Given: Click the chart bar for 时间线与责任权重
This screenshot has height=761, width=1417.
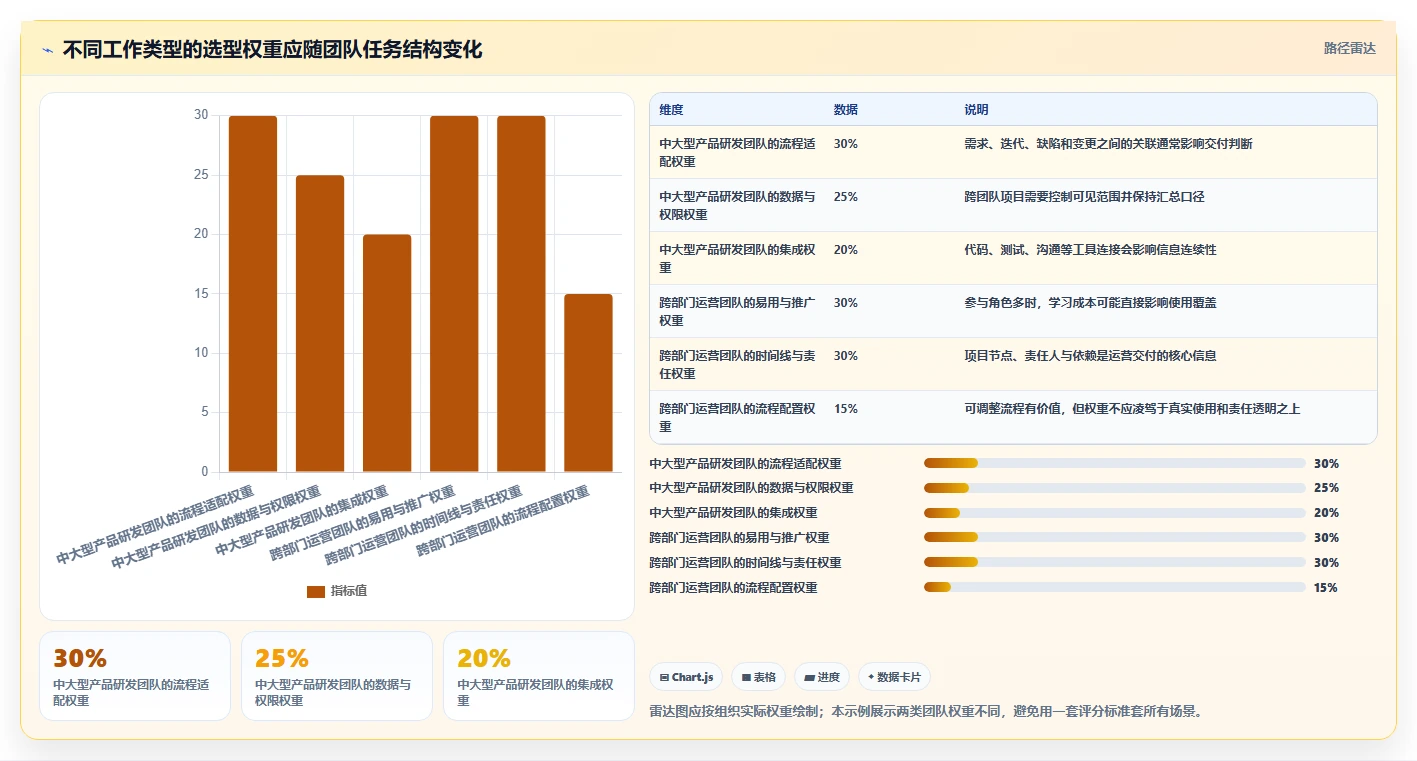Looking at the screenshot, I should click(521, 293).
